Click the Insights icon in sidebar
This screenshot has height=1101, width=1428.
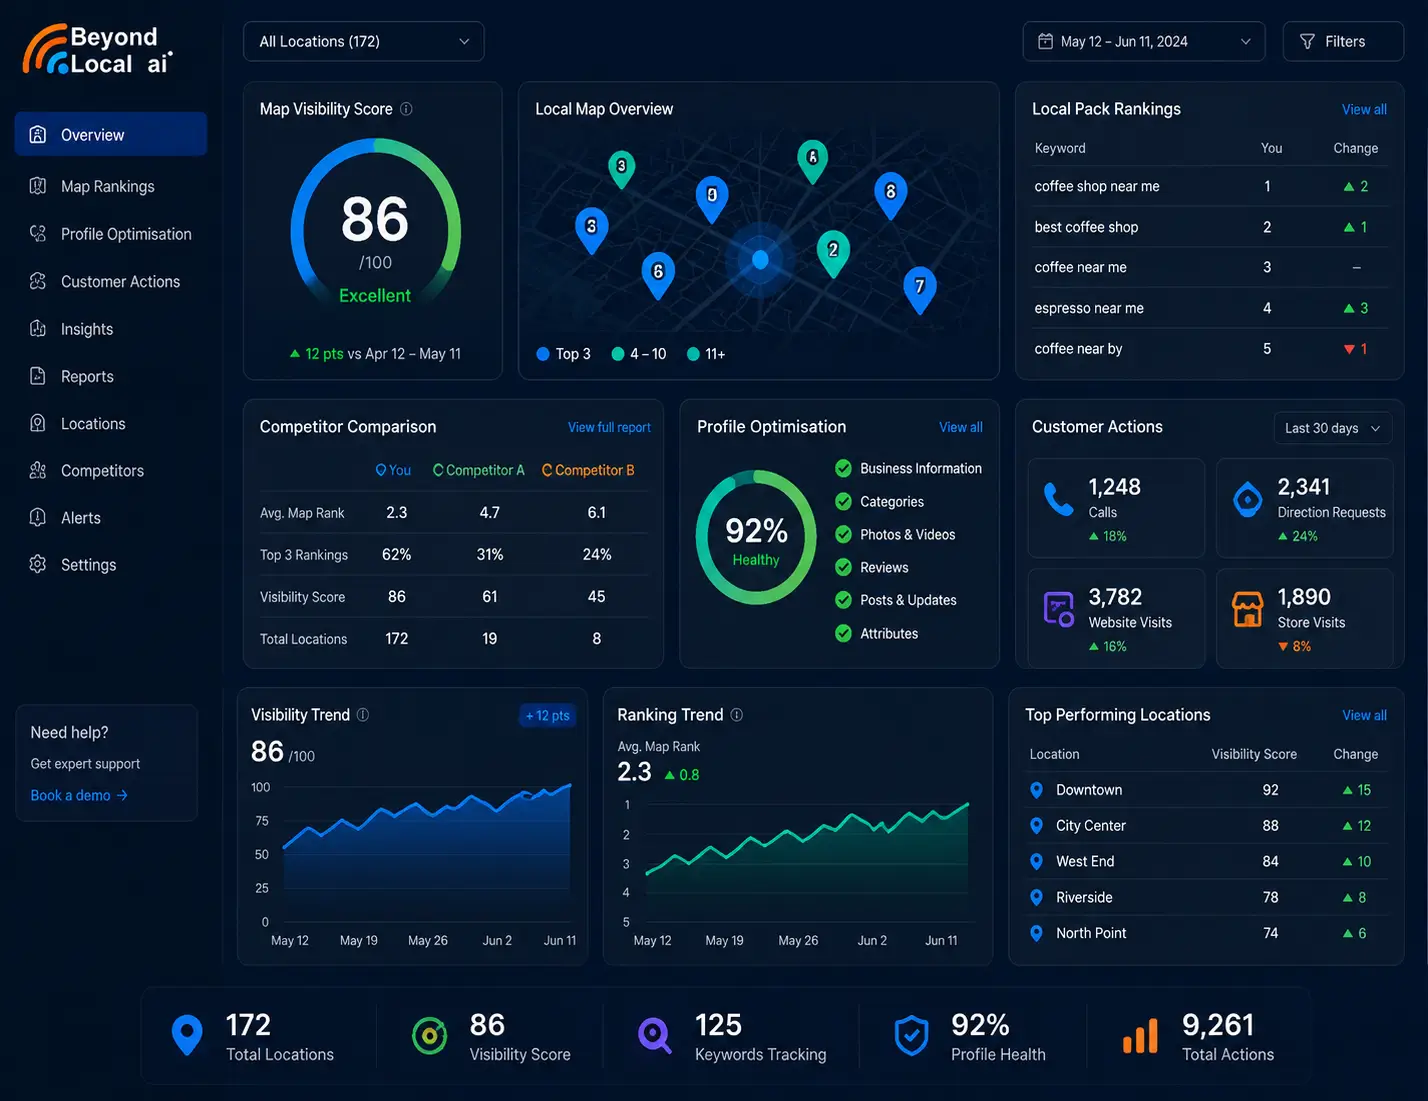(38, 328)
